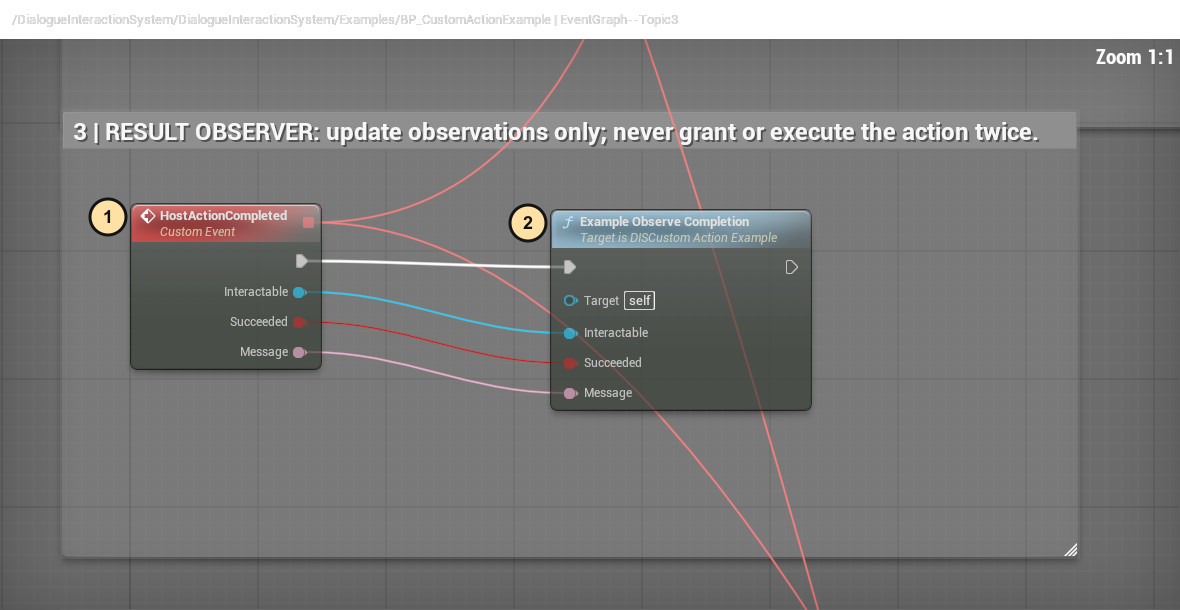Click 'Target is DISCustom Action Example' subtitle
The image size is (1180, 610).
point(678,238)
